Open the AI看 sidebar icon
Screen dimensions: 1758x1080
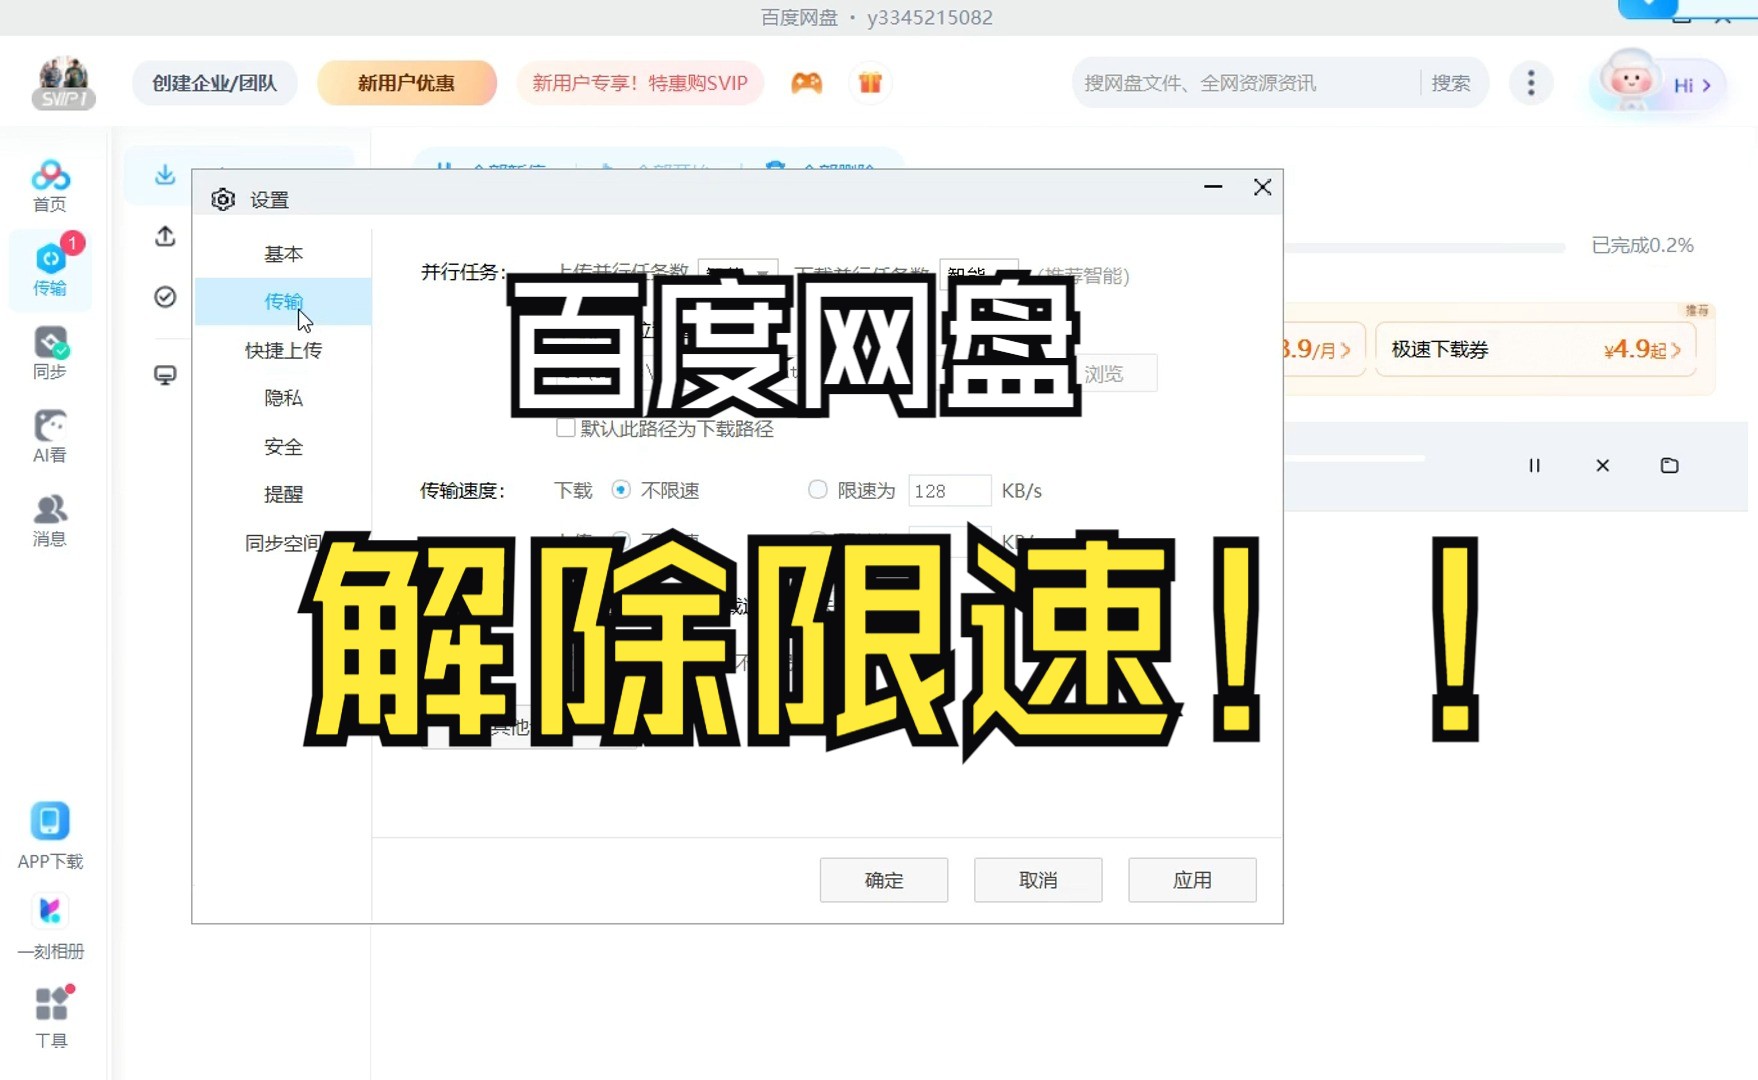pyautogui.click(x=50, y=437)
